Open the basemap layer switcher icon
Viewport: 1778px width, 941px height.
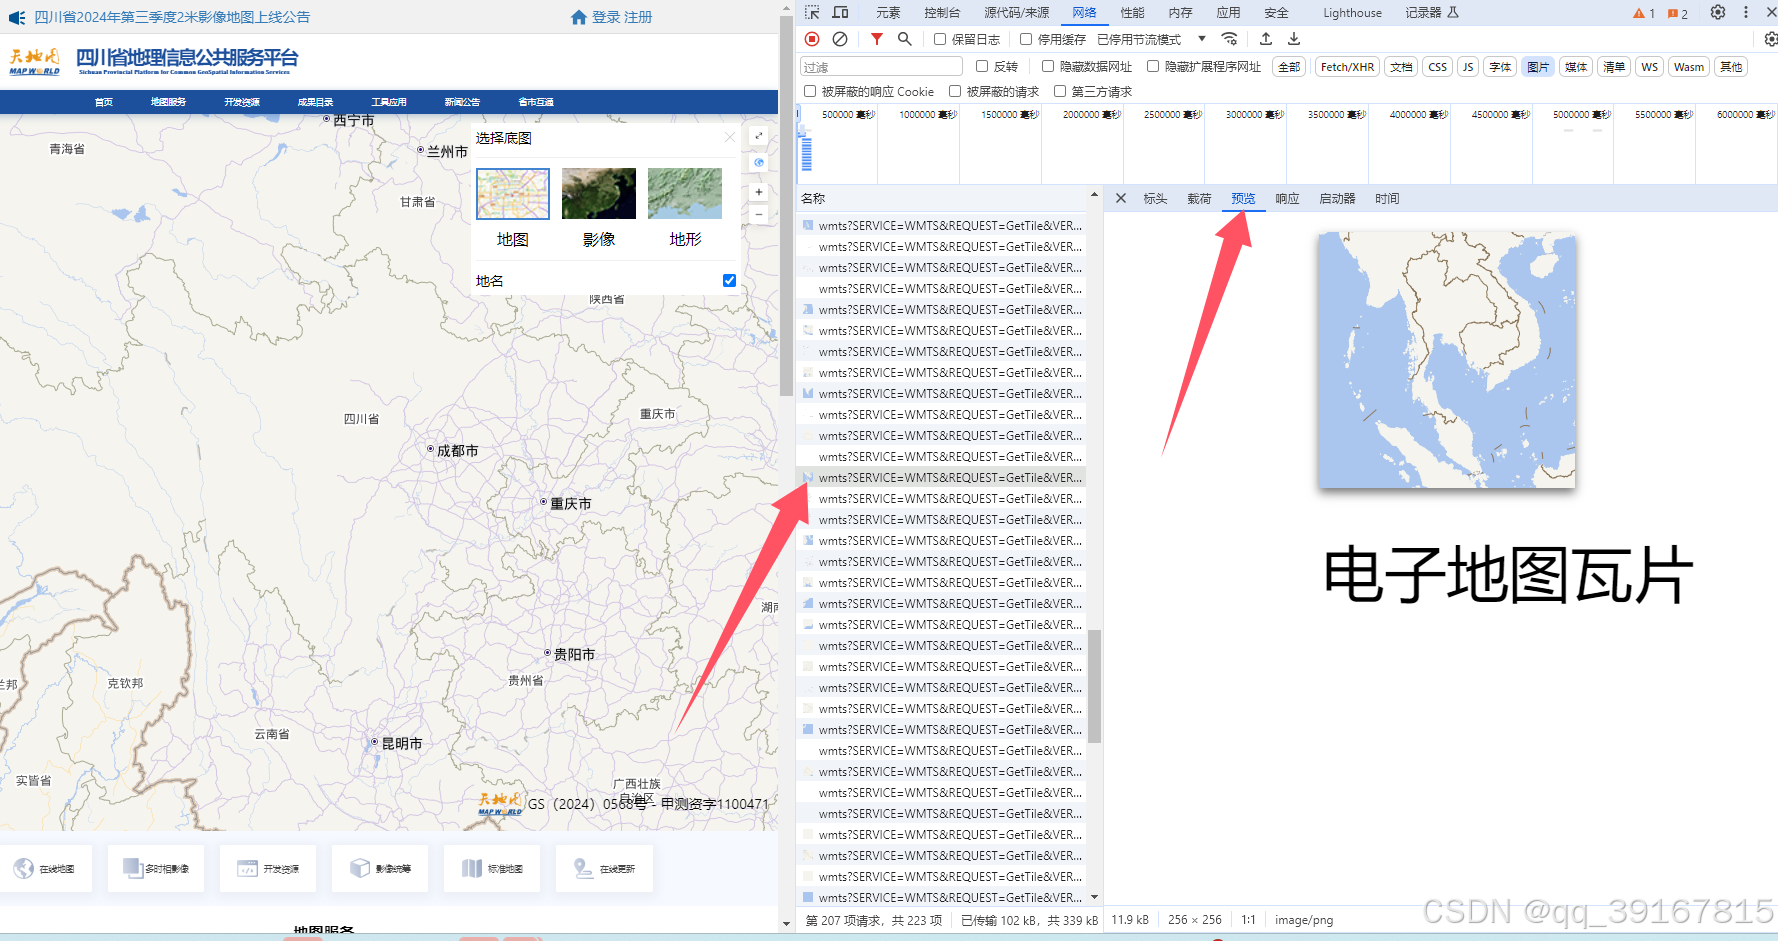tap(759, 162)
